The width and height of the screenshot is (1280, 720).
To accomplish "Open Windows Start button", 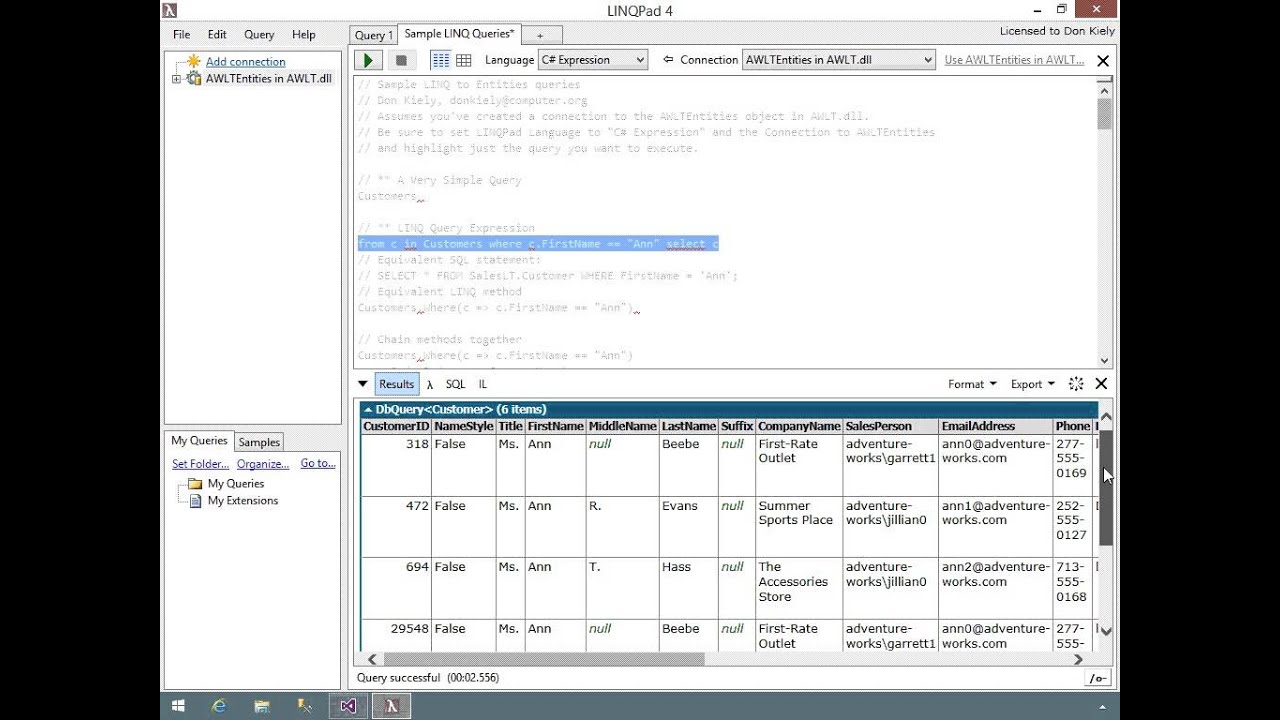I will coord(178,706).
